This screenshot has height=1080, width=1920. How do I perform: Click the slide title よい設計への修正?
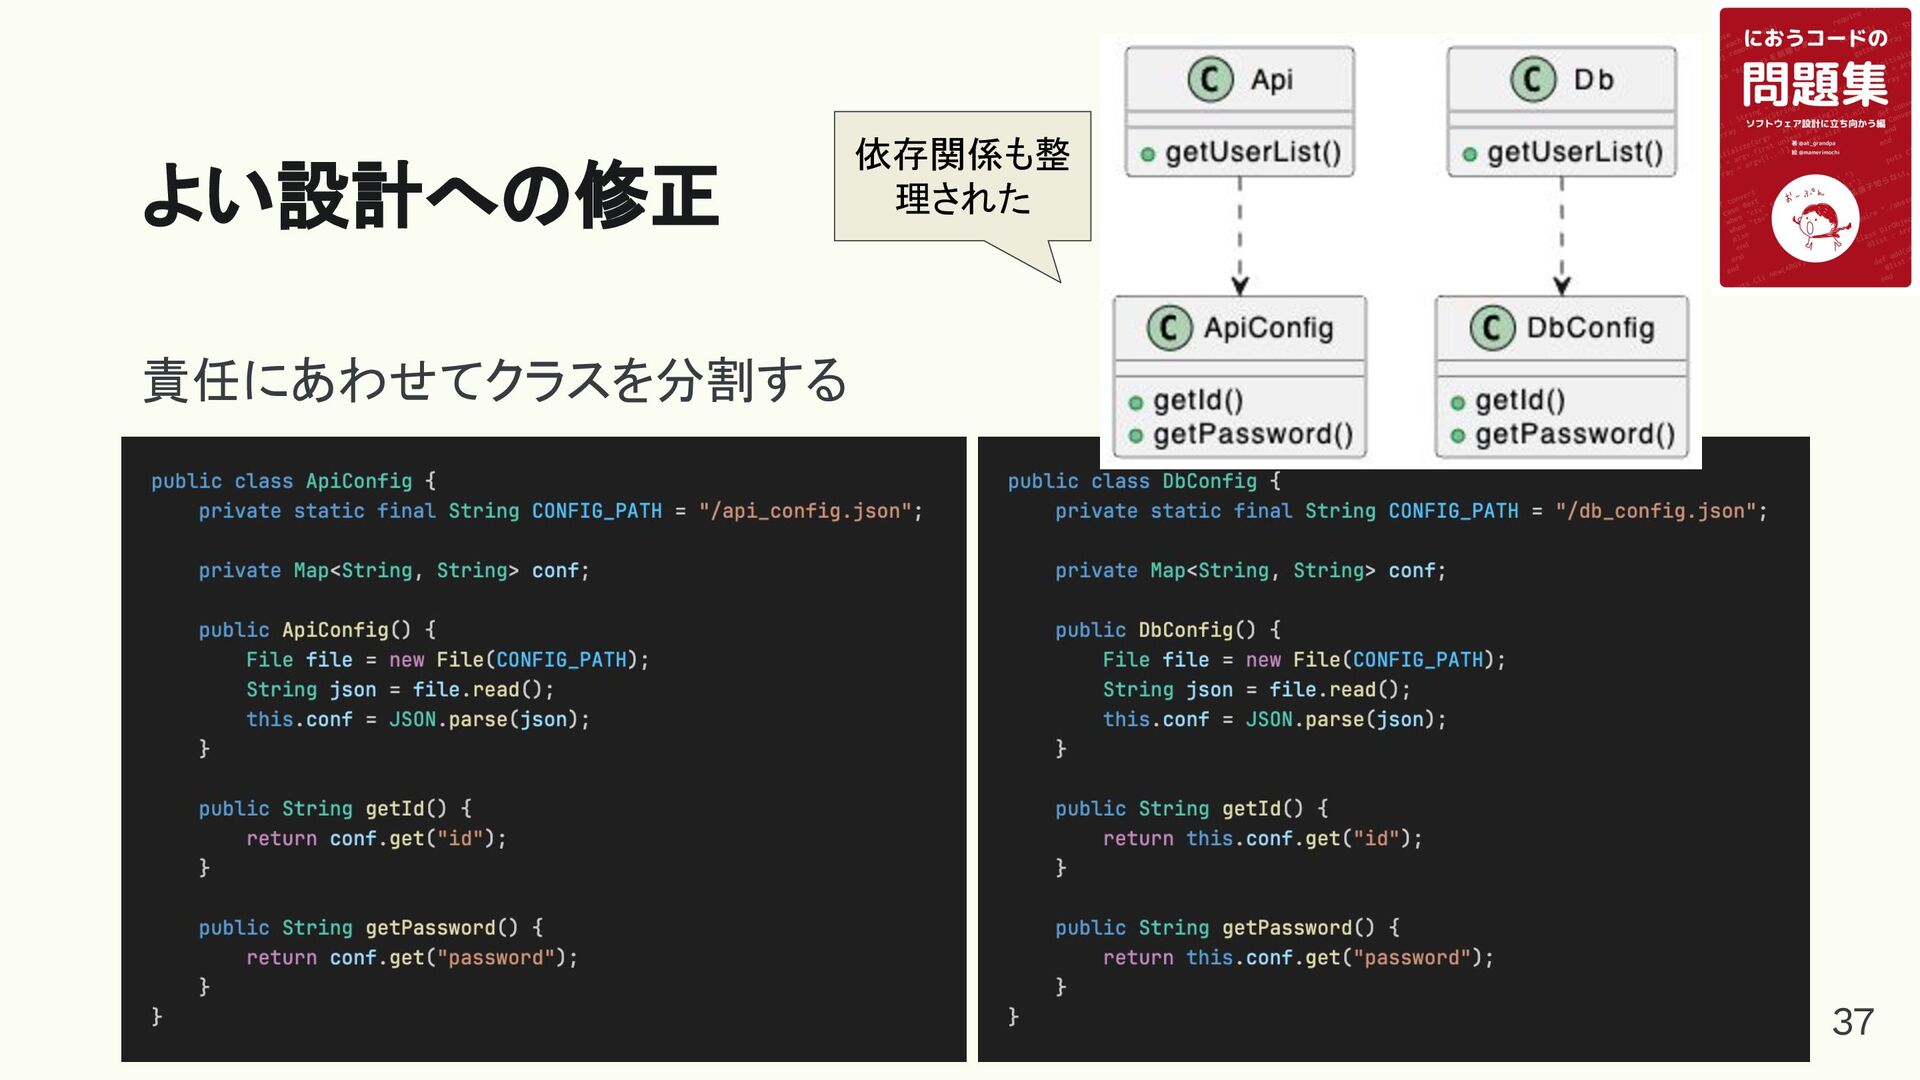pyautogui.click(x=431, y=194)
